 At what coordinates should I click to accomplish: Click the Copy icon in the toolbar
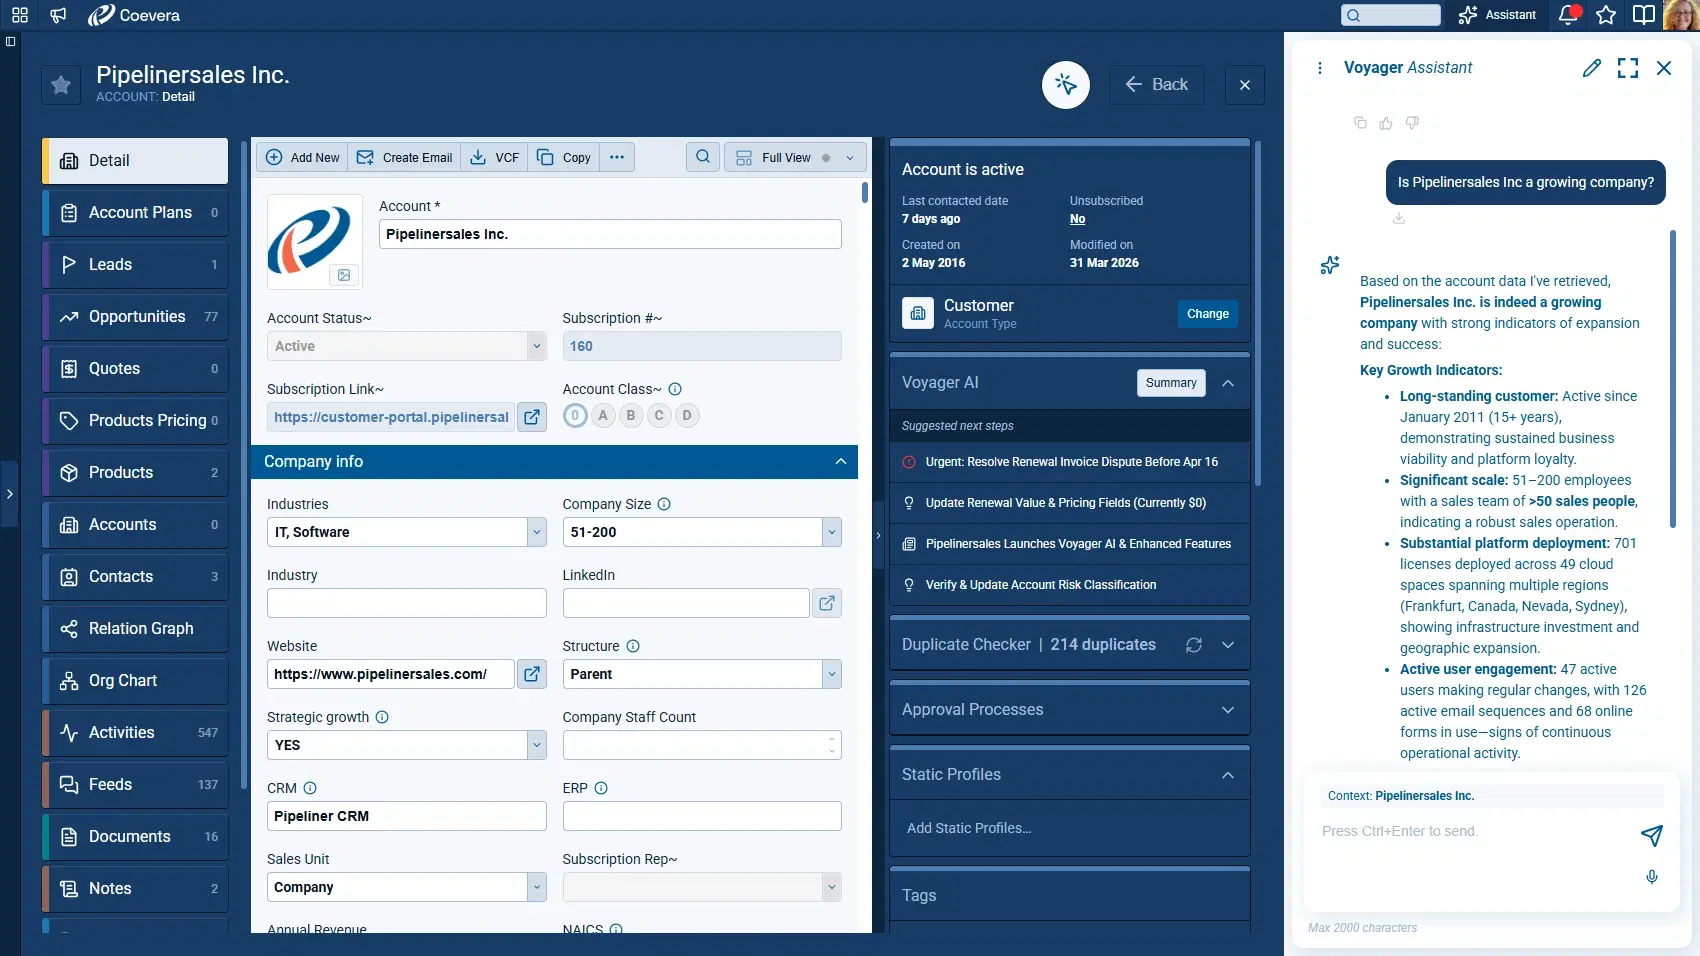coord(546,157)
